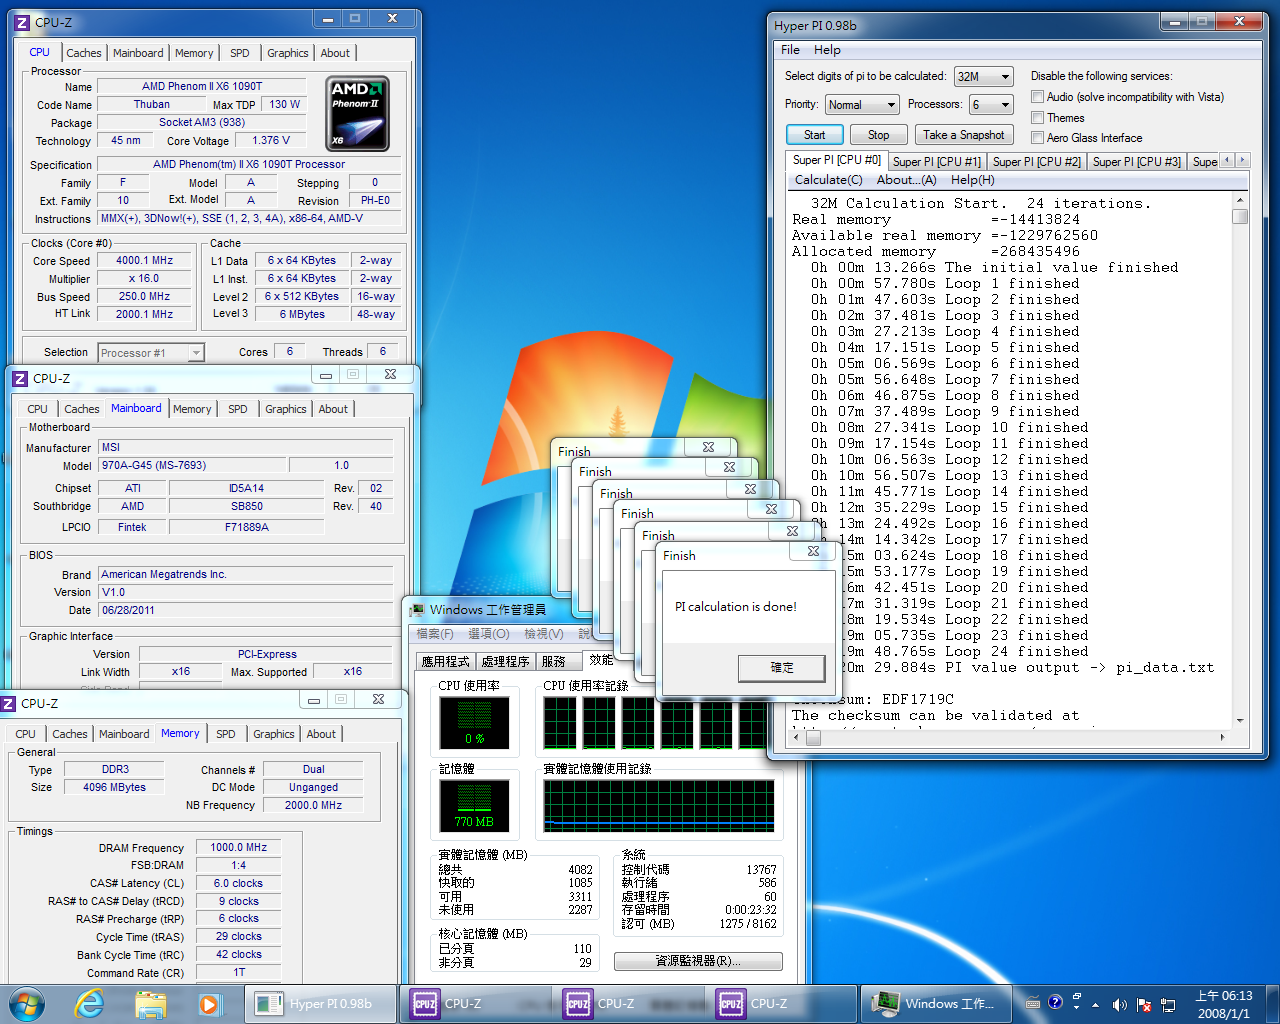This screenshot has height=1024, width=1280.
Task: Open Windows Explorer folder icon on taskbar
Action: click(x=150, y=1004)
